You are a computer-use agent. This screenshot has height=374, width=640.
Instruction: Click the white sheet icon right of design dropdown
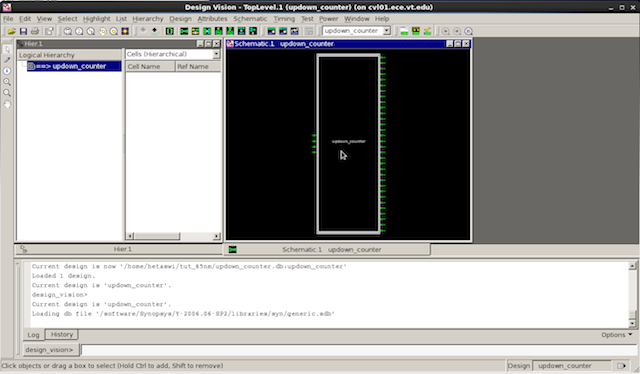pyautogui.click(x=404, y=31)
